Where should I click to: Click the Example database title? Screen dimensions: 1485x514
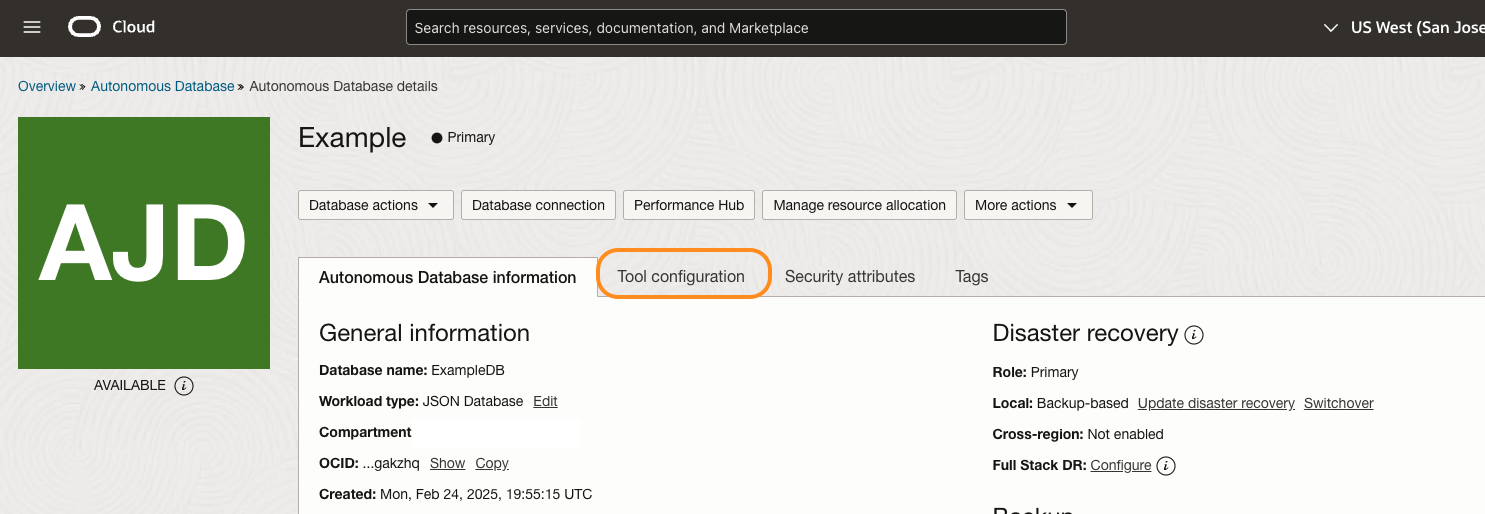point(352,138)
